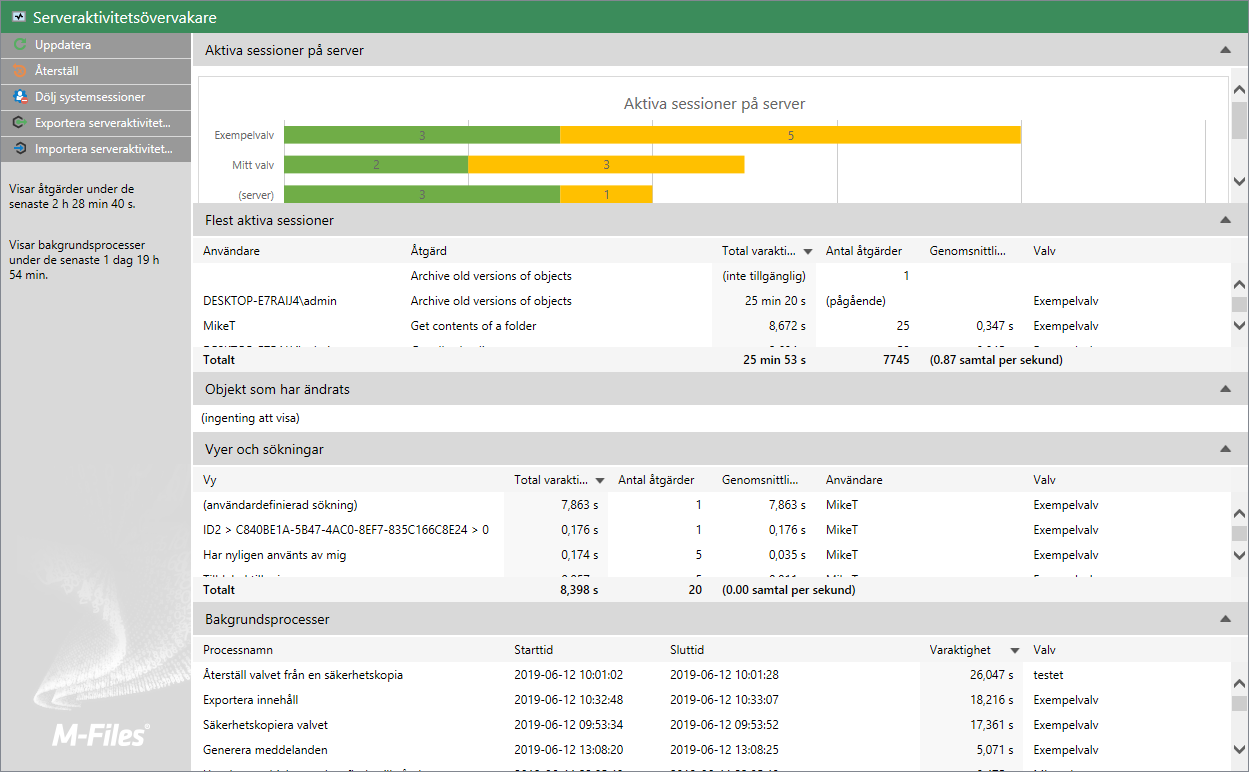The image size is (1249, 772).
Task: Refresh data with the Uppdatera button
Action: (x=95, y=45)
